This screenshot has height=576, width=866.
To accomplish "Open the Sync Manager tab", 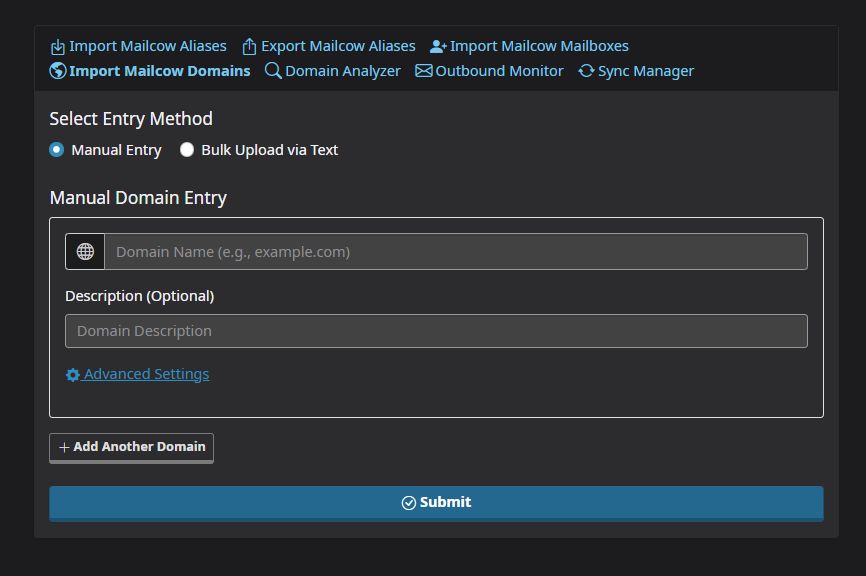I will 645,71.
